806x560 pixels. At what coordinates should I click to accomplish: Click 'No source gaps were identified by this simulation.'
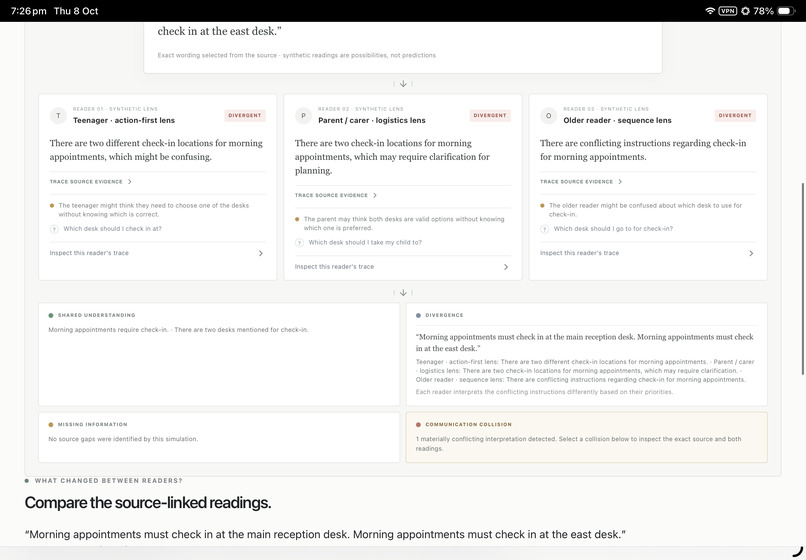click(x=123, y=439)
